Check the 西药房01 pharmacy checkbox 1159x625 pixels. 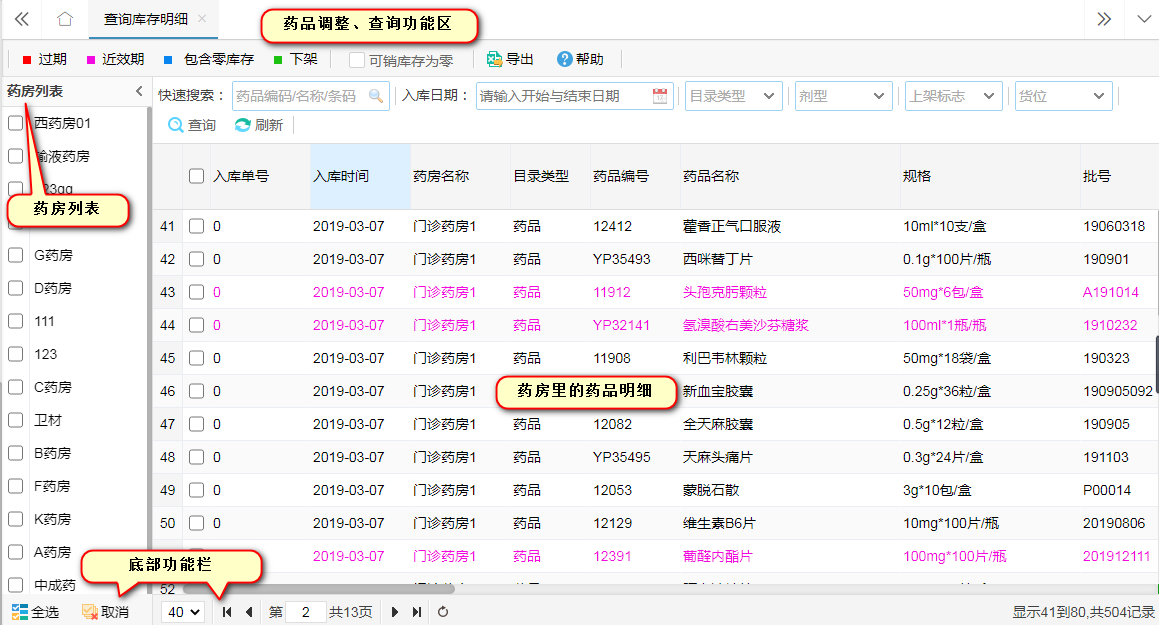click(16, 123)
